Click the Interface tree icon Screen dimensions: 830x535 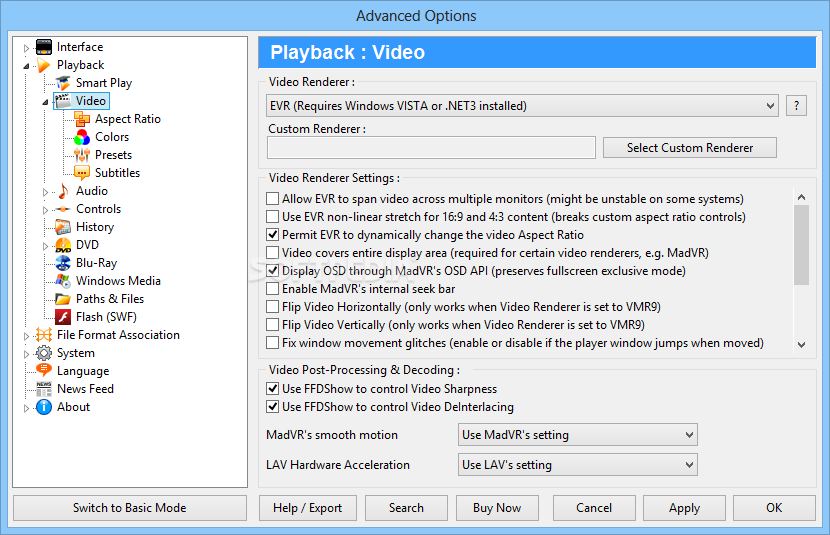pyautogui.click(x=43, y=47)
